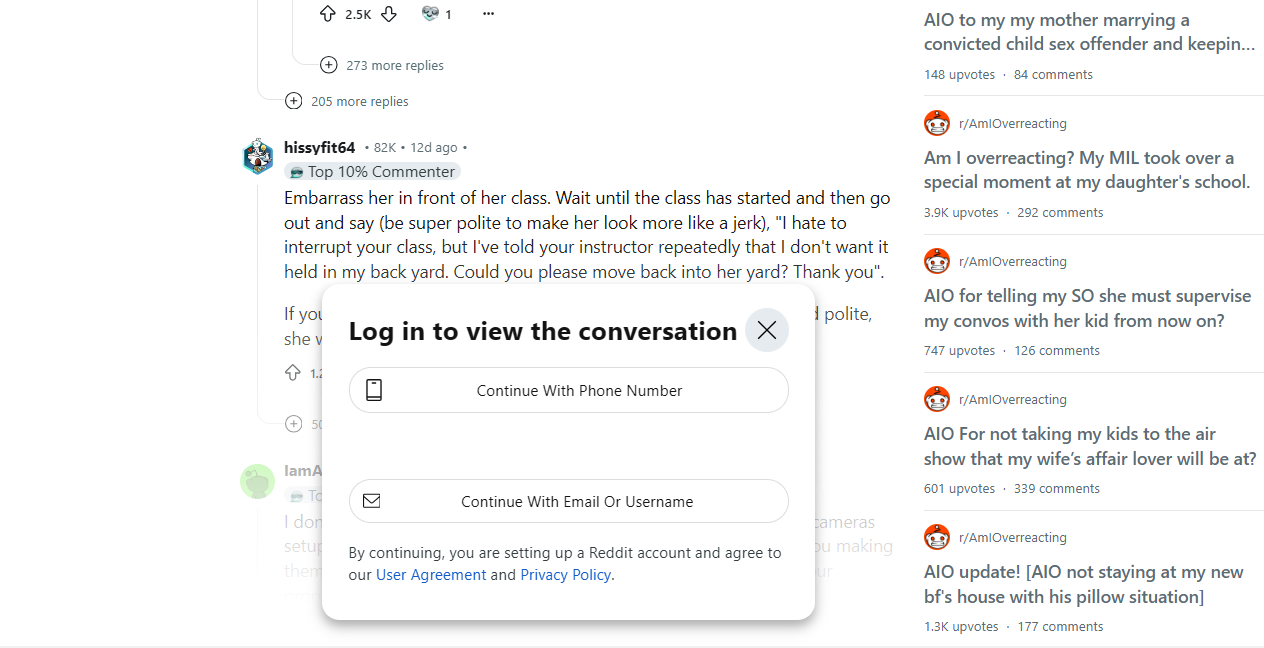Continue With Email Or Username
Viewport: 1264px width, 648px height.
pos(568,501)
